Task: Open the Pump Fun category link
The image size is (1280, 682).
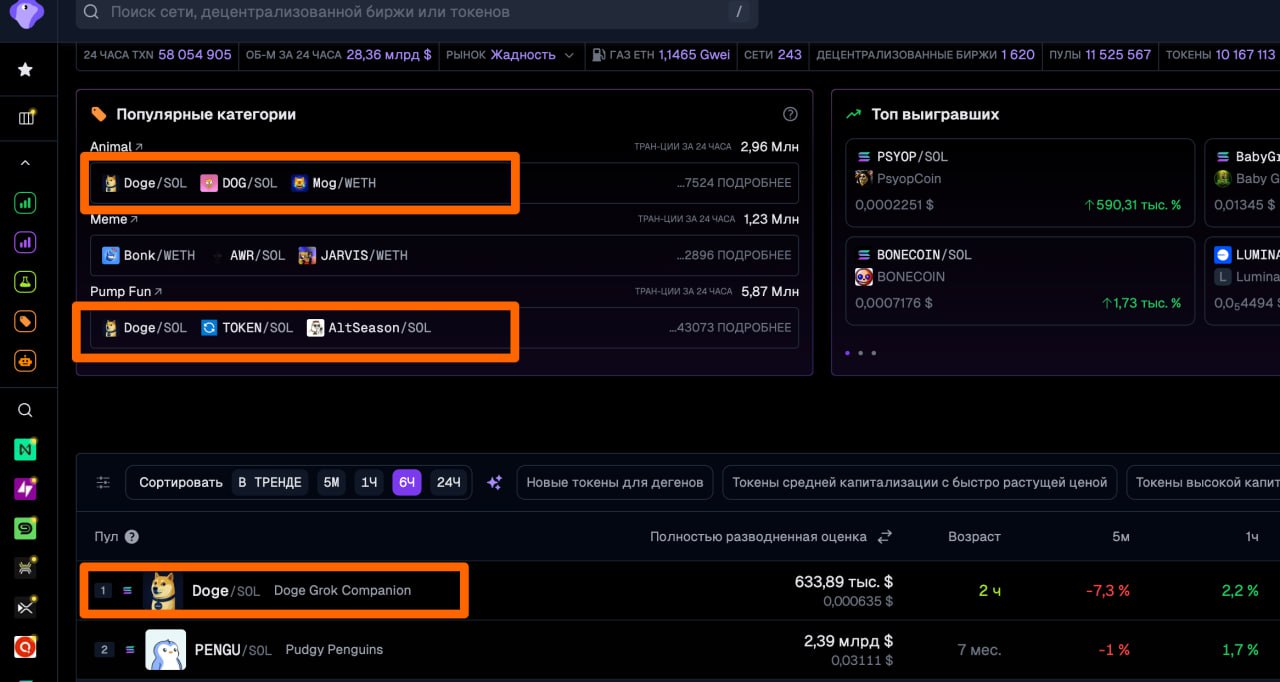Action: [x=126, y=291]
